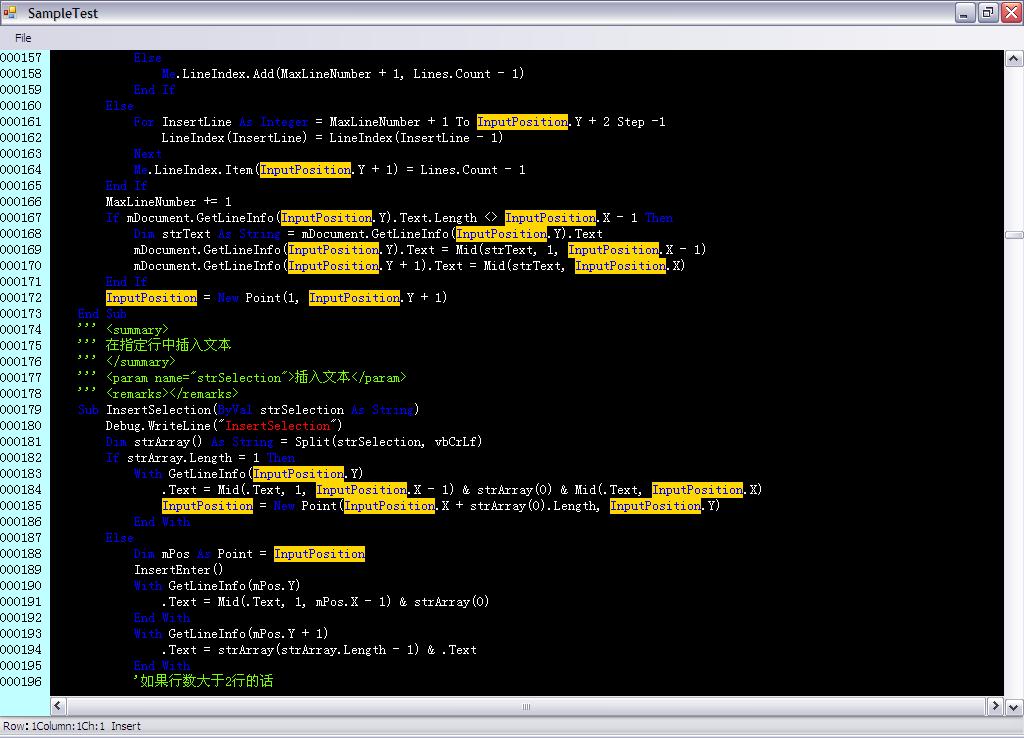Place cursor on "MaxLineNumber += 1" line

click(168, 202)
